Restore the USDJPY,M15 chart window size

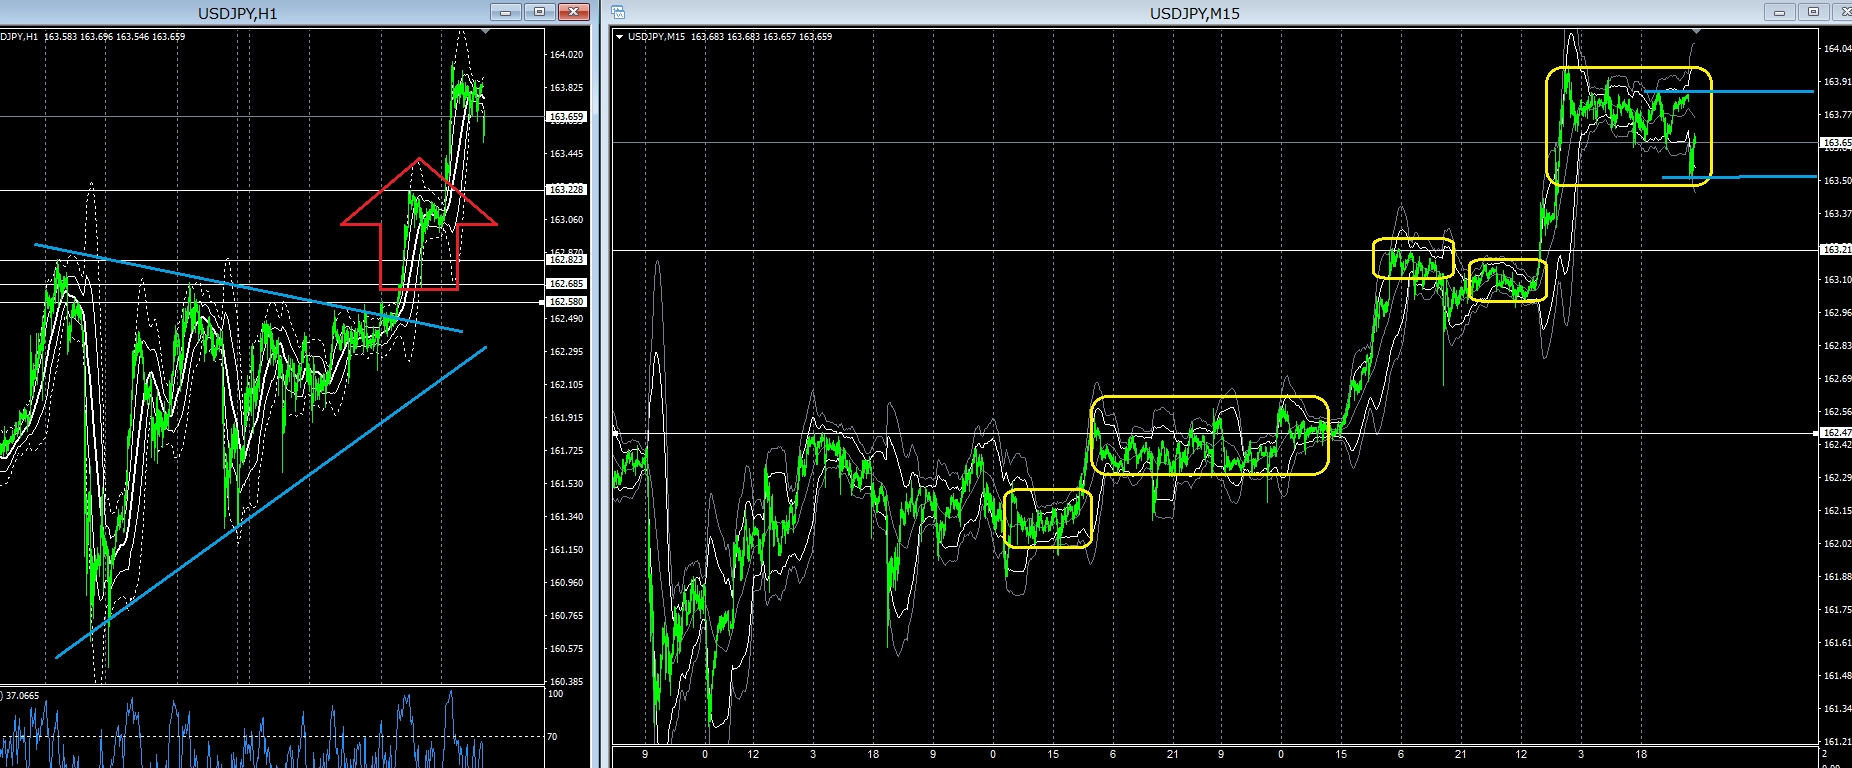coord(1814,12)
